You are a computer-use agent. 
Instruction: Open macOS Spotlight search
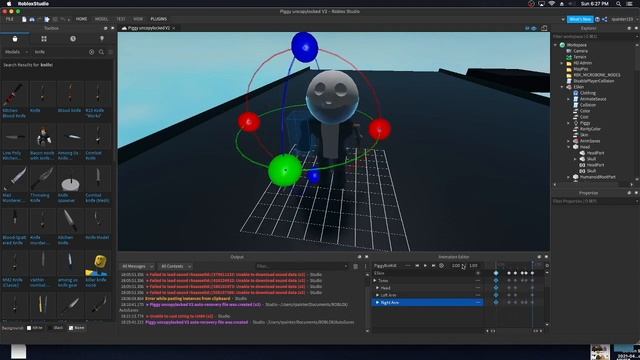[x=618, y=4]
